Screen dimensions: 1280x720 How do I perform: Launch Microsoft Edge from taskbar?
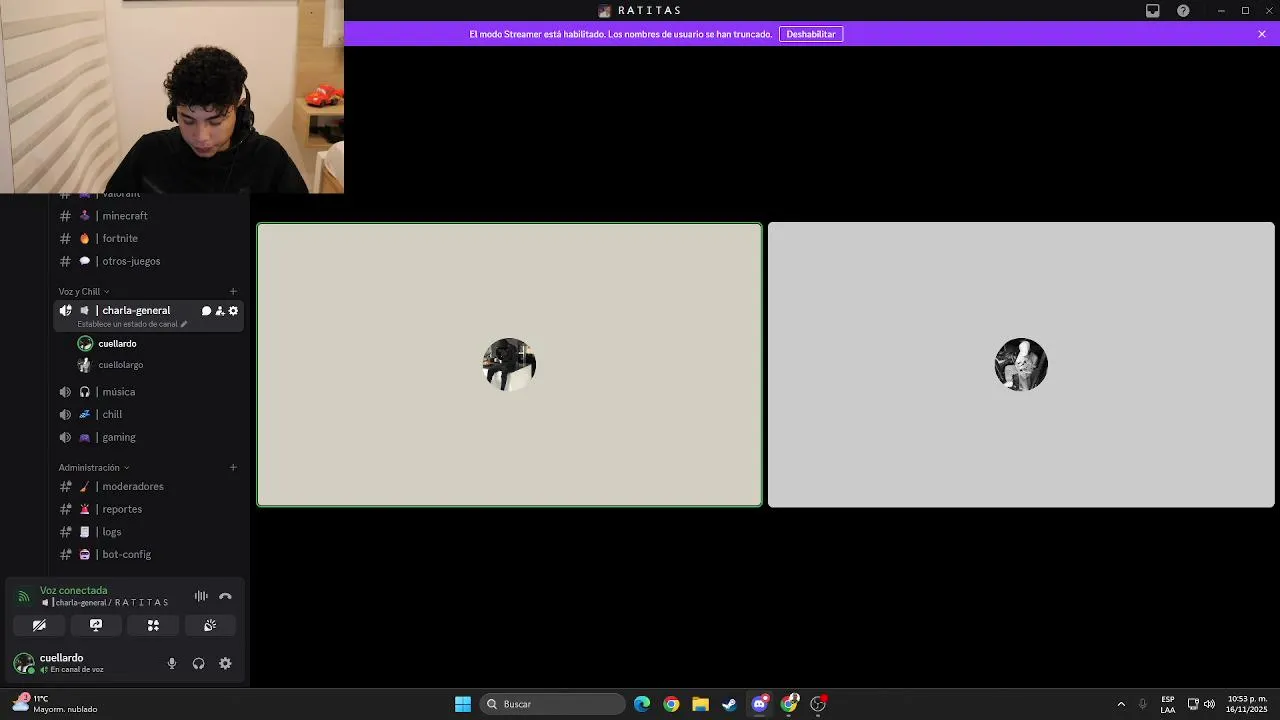(642, 704)
